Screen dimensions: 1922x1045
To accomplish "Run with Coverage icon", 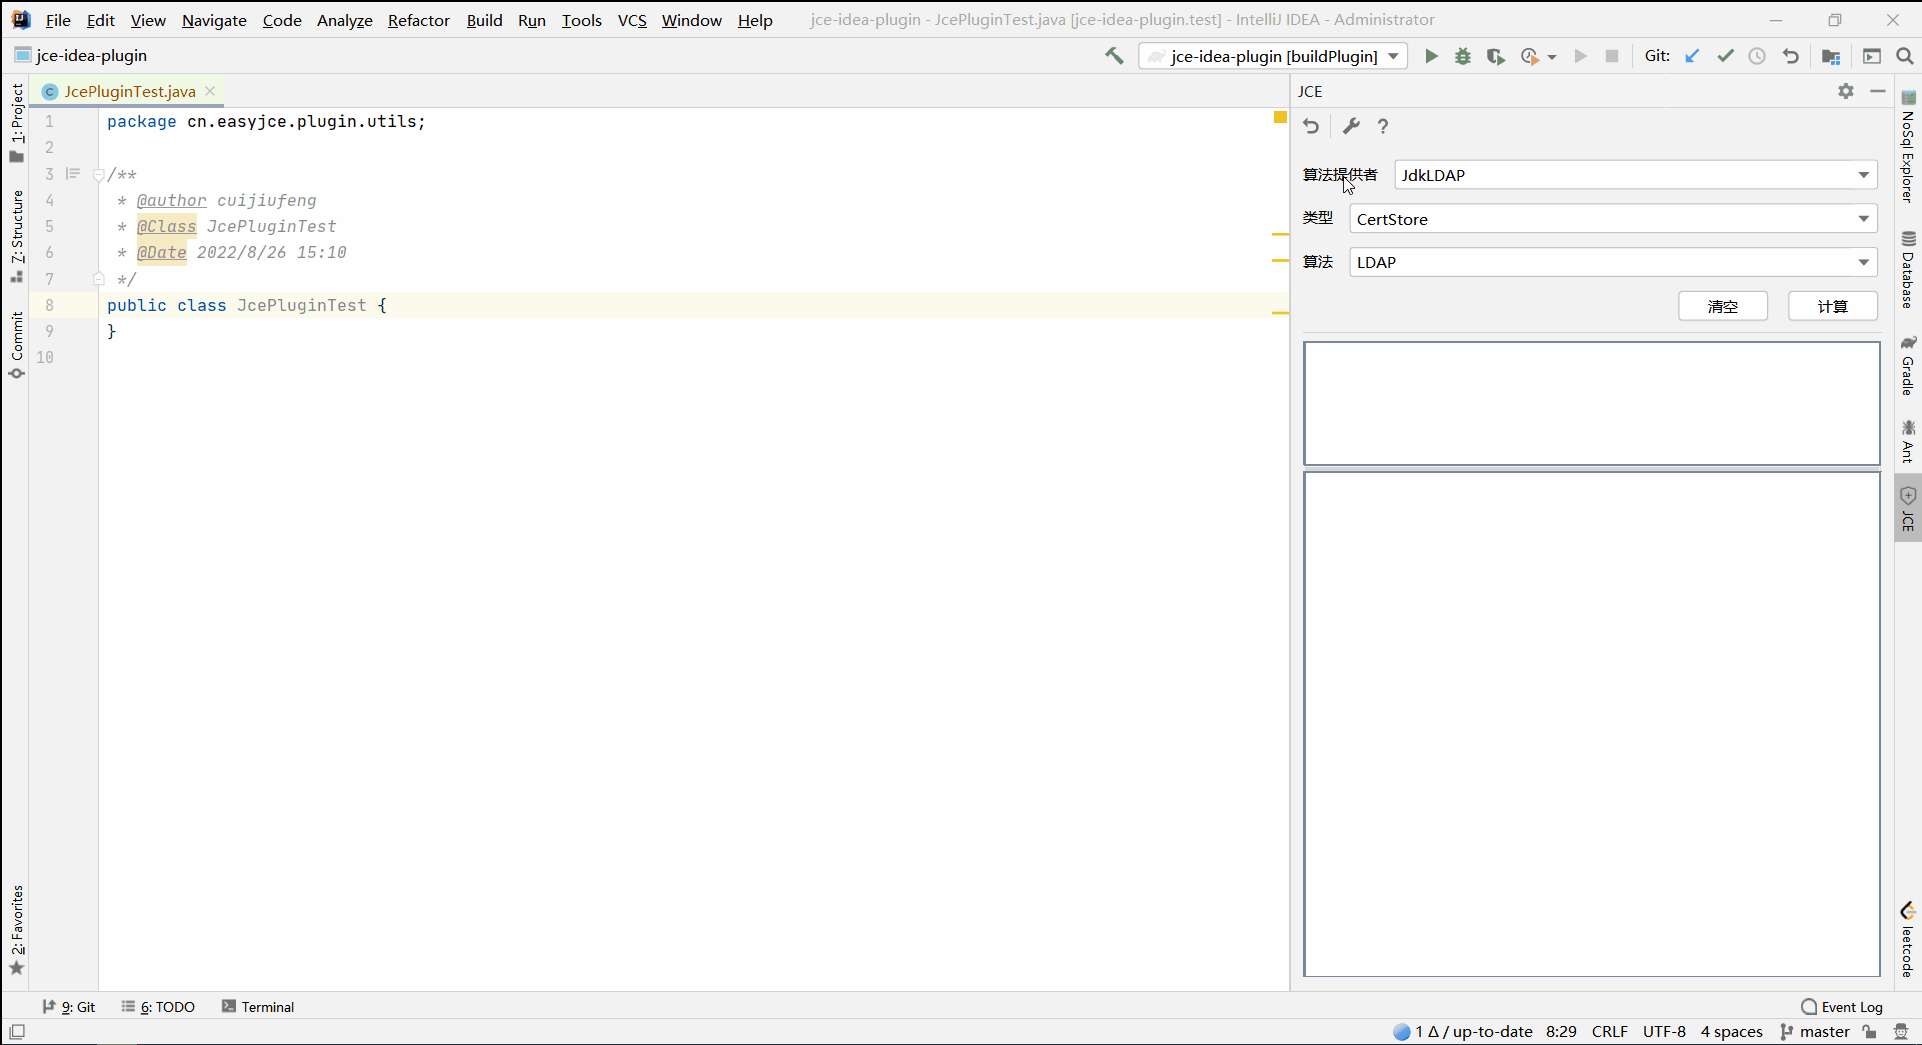I will click(x=1495, y=56).
